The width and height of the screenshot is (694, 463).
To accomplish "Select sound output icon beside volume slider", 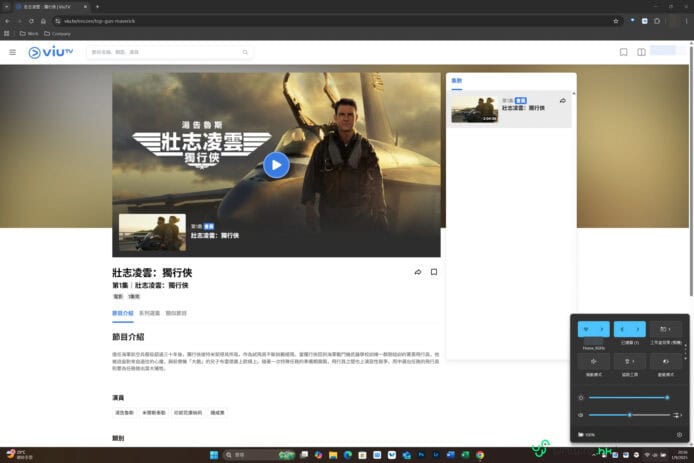I will pos(677,415).
